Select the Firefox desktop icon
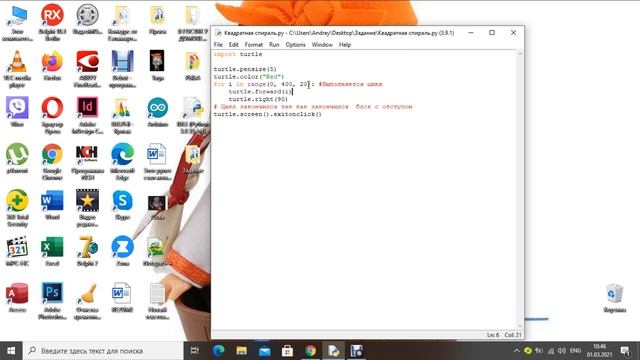Image resolution: width=640 pixels, height=360 pixels. (x=52, y=66)
